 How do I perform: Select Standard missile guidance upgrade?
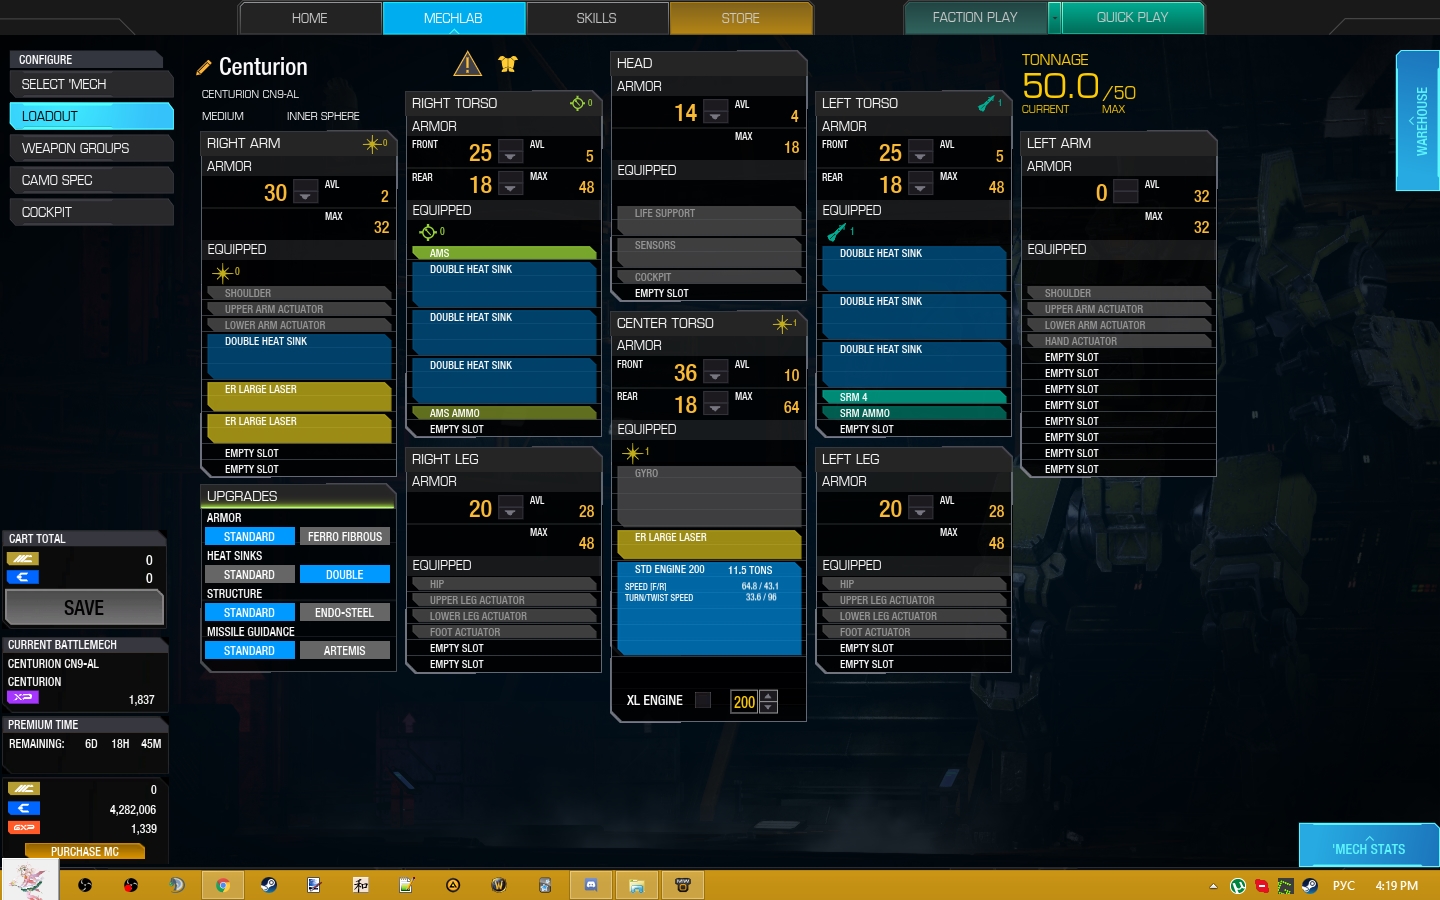tap(249, 651)
